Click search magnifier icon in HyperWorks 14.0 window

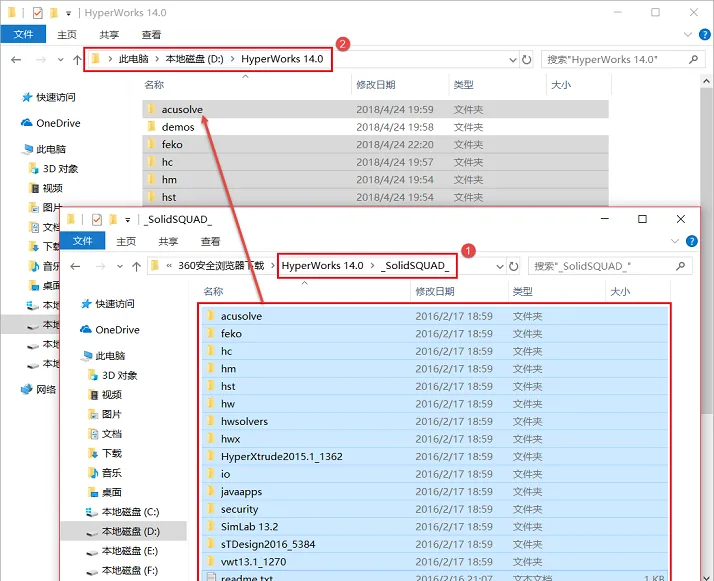click(693, 59)
